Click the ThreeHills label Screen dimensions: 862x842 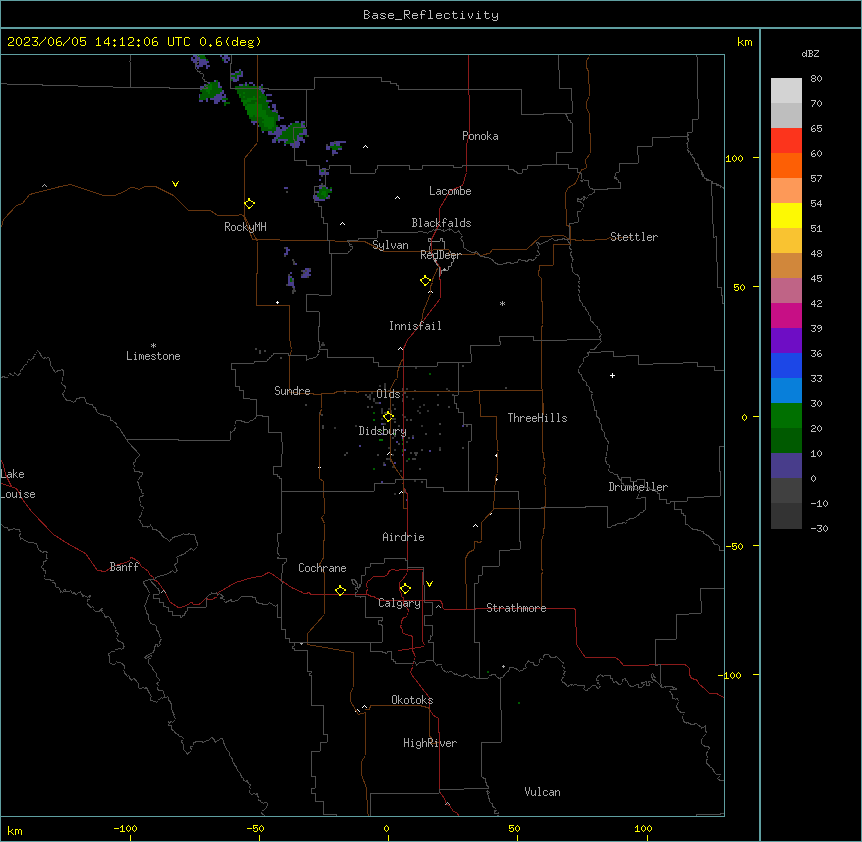538,418
